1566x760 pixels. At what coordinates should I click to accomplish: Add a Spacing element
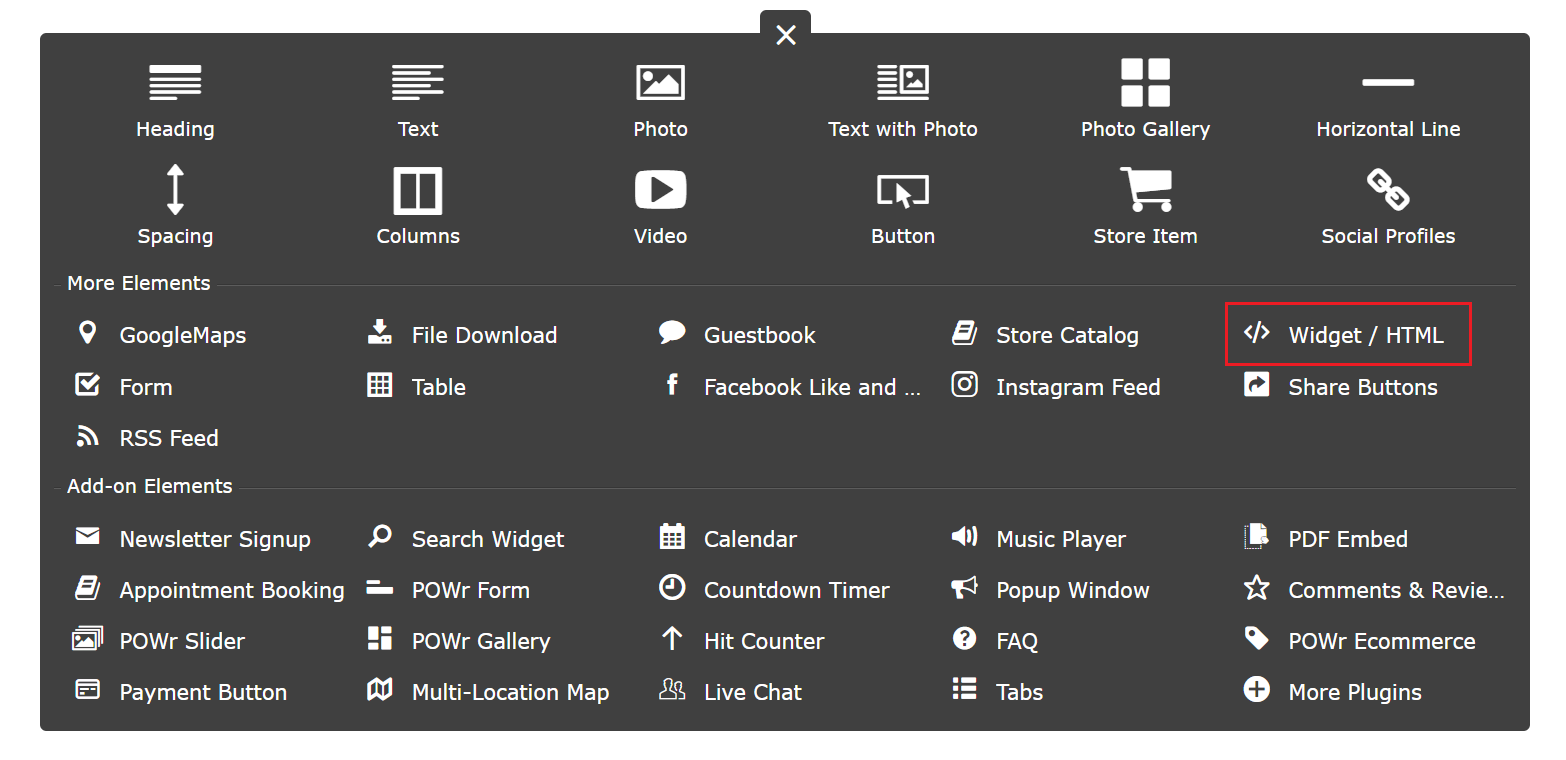coord(175,205)
